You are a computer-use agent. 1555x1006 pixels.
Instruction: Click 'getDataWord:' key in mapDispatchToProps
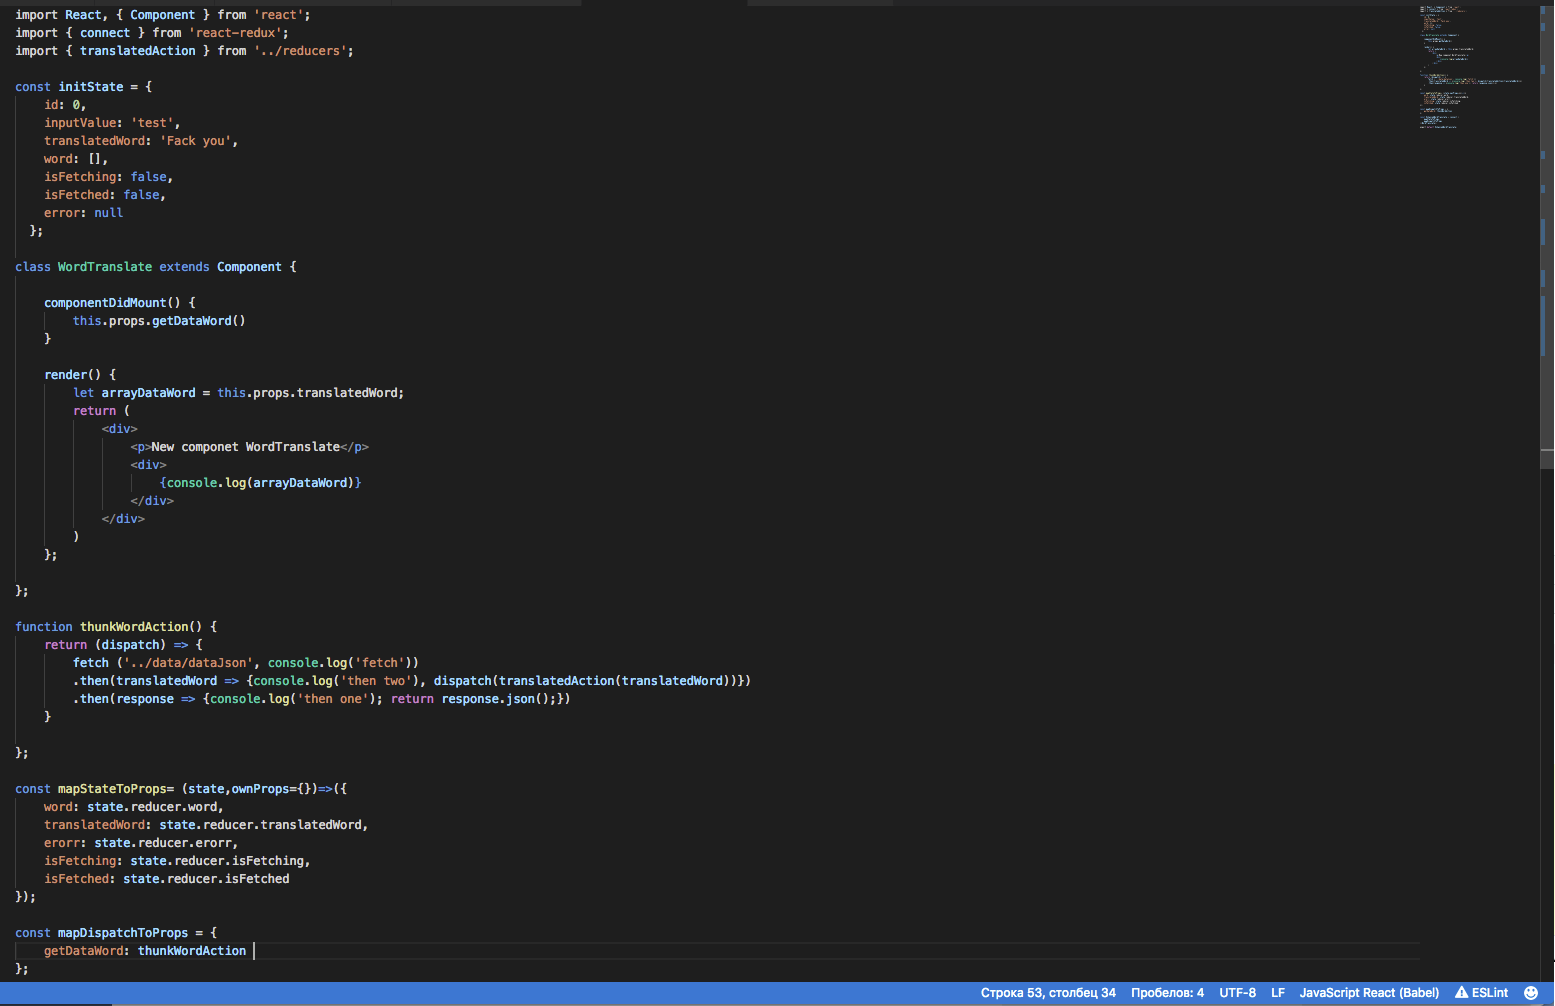pos(87,951)
